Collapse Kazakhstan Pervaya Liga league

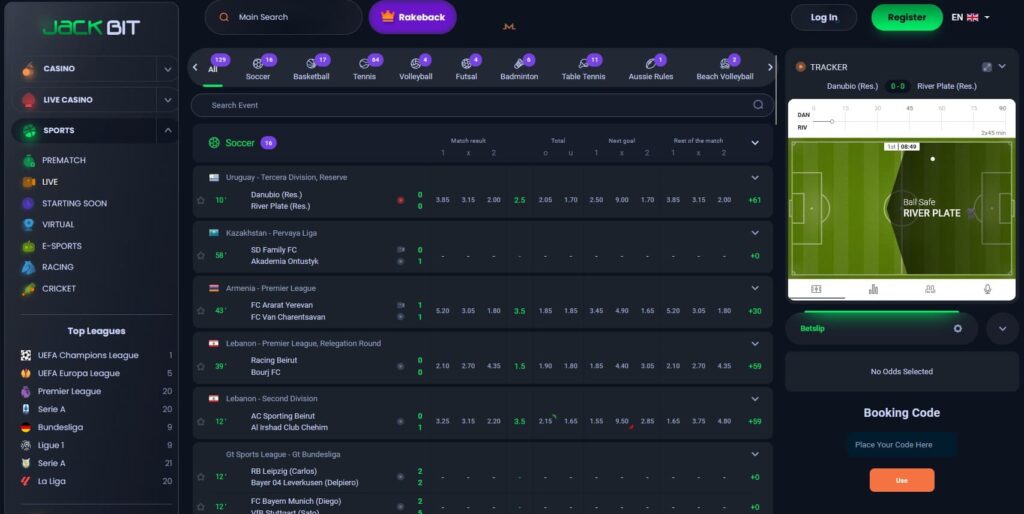(x=755, y=233)
